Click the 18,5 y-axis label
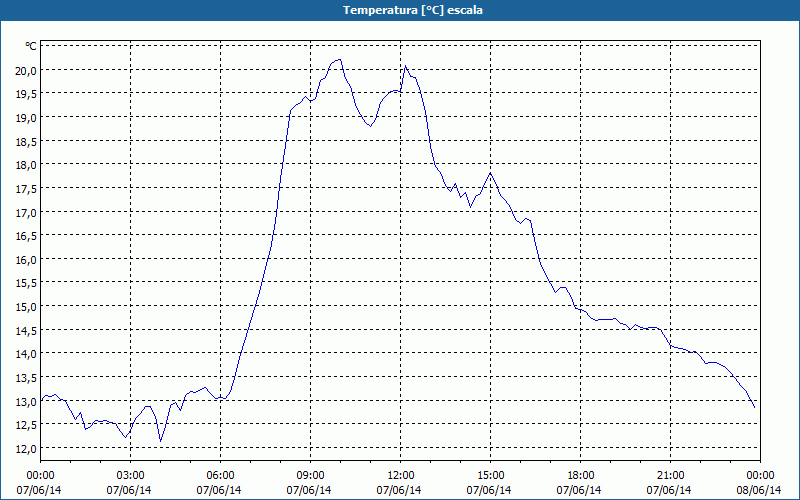This screenshot has width=800, height=500. click(26, 142)
